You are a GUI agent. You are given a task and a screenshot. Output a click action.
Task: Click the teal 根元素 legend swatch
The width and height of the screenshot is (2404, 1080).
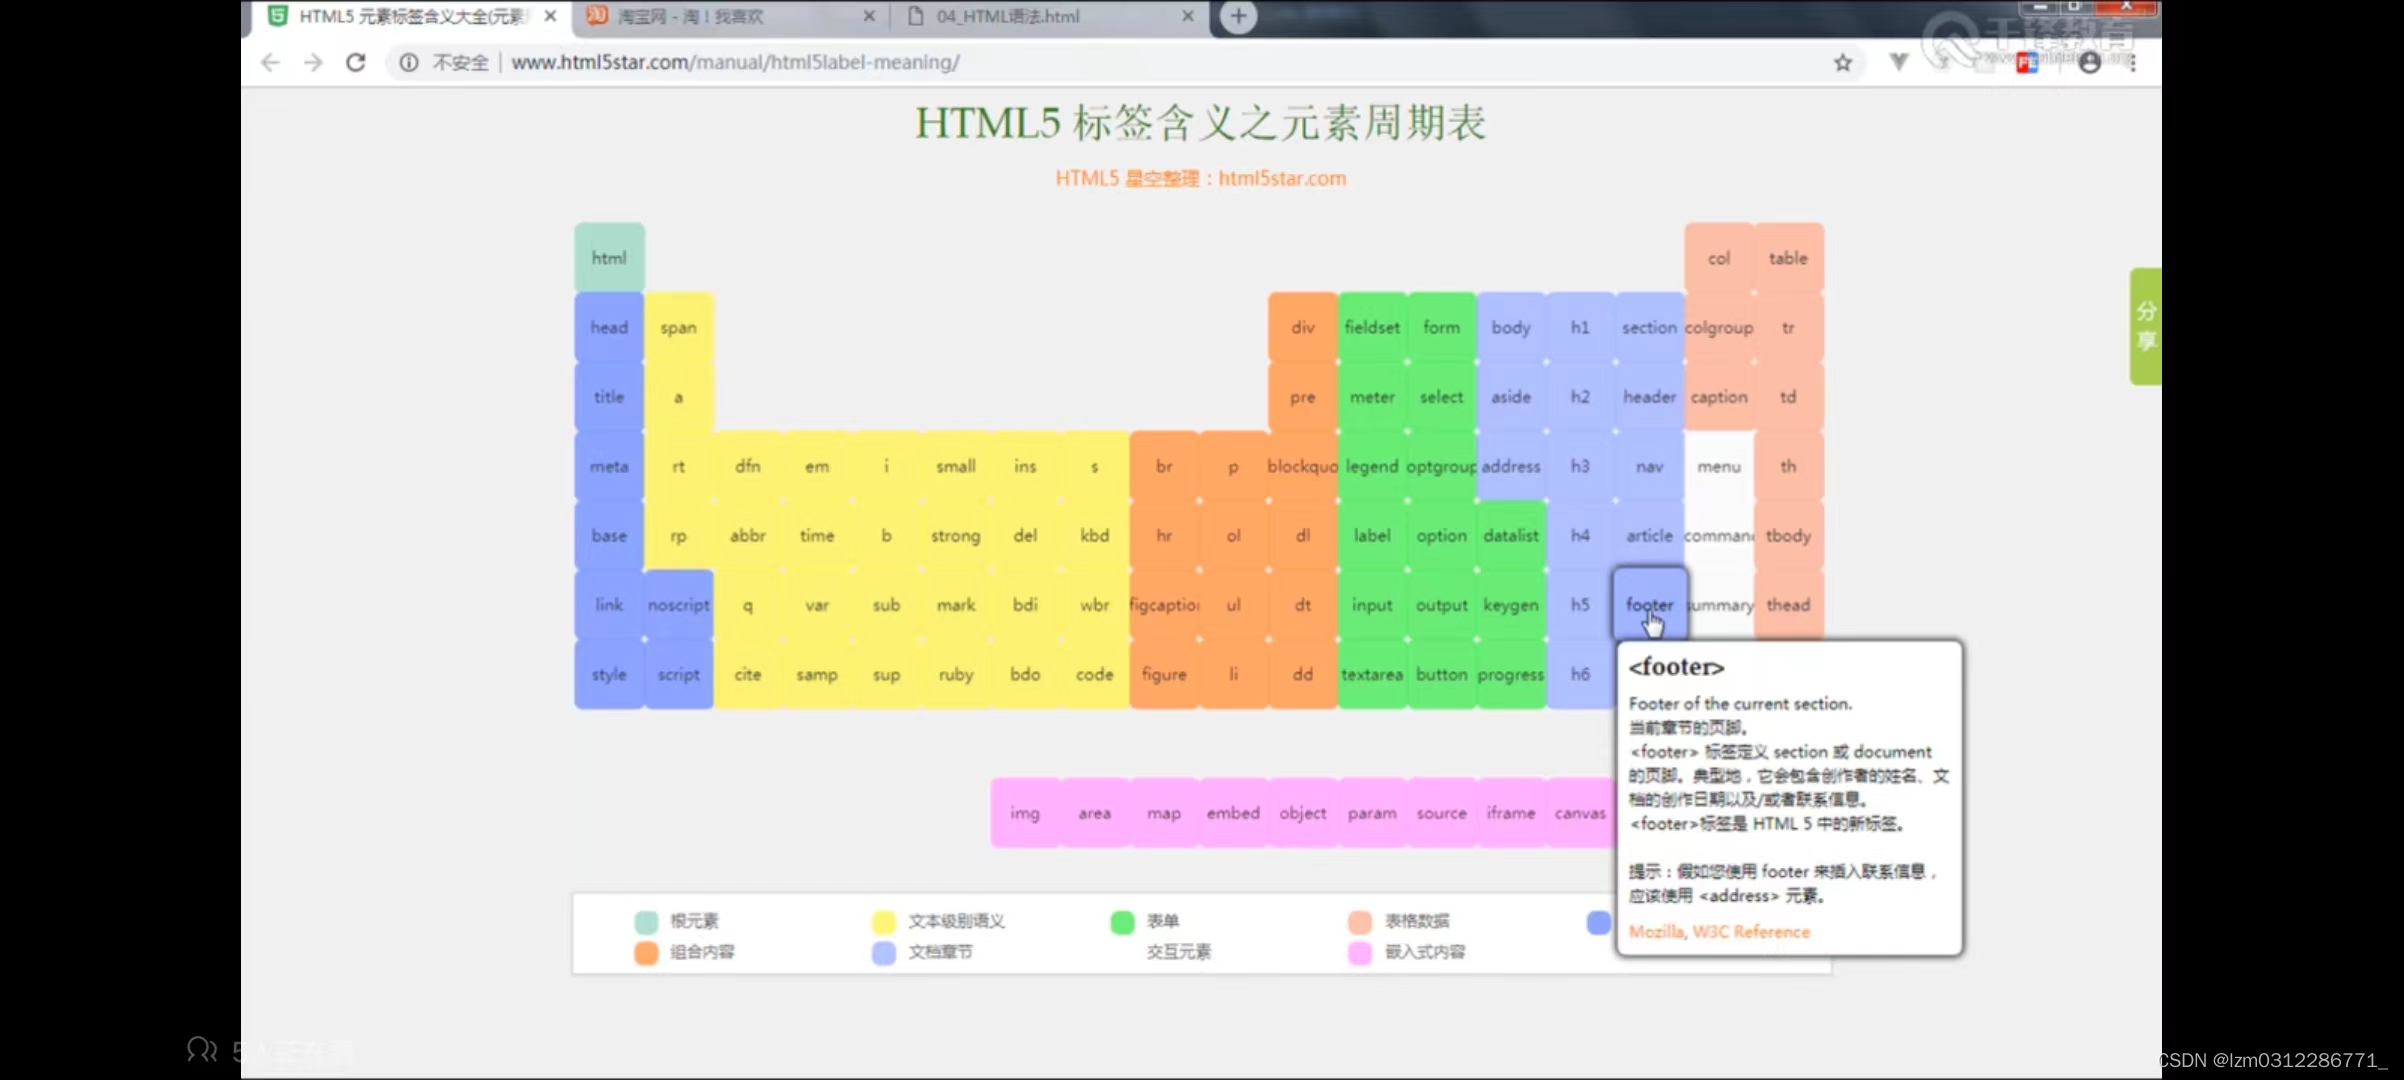pos(646,921)
